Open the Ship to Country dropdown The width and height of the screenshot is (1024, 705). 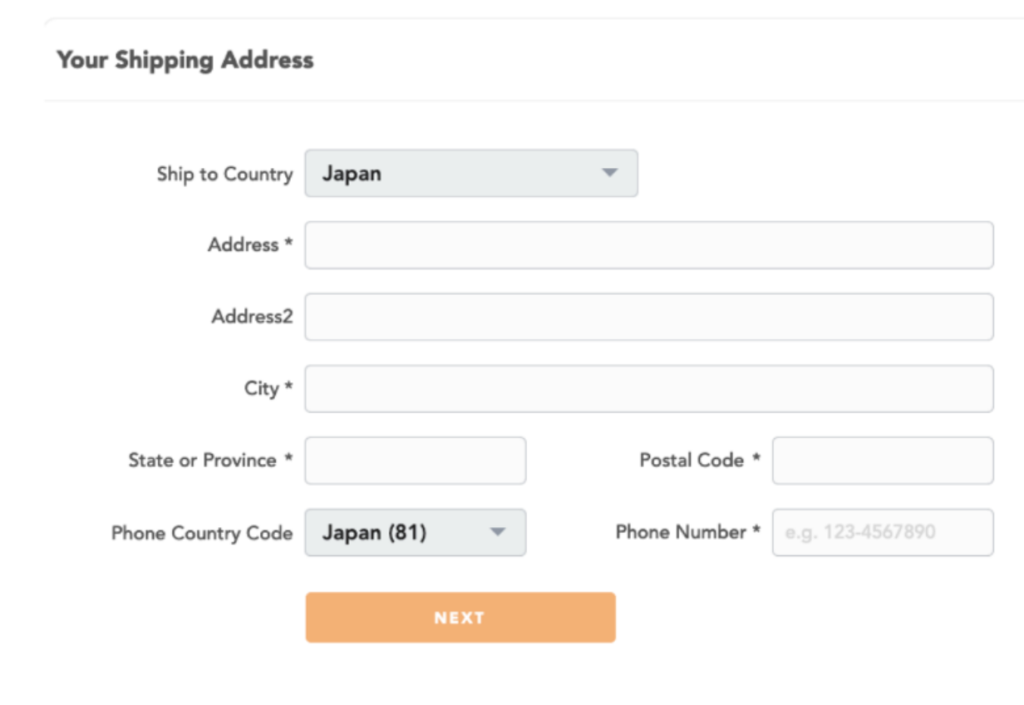[470, 173]
